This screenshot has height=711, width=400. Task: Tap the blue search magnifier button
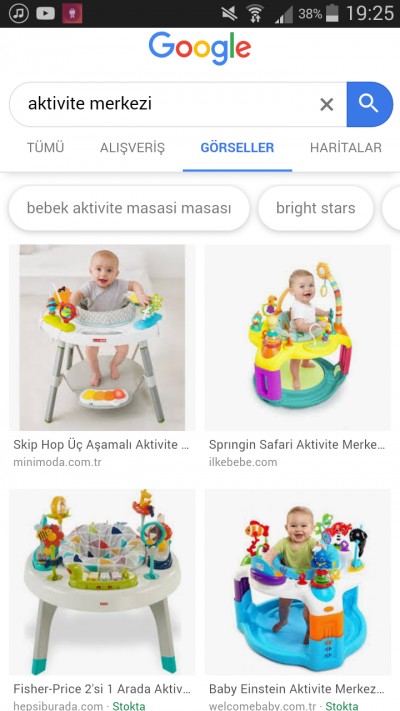(369, 104)
